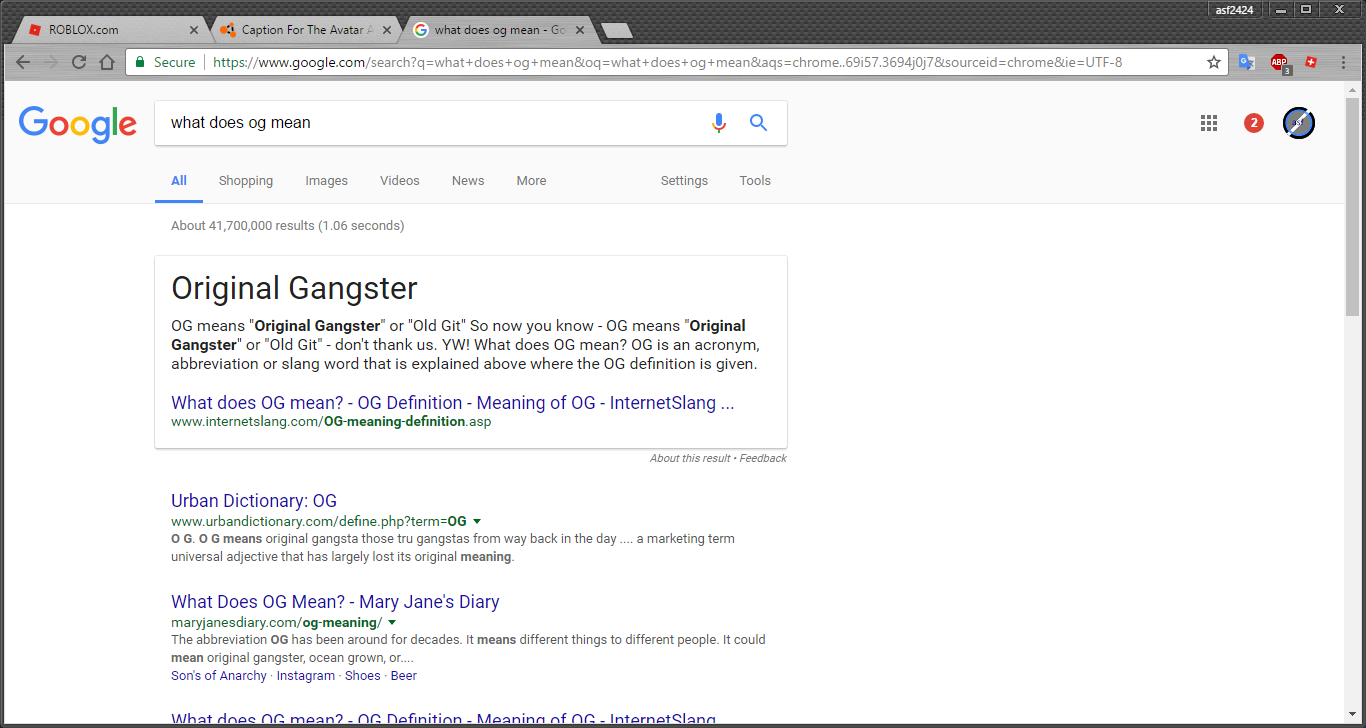Reload the current page
Viewport: 1366px width, 728px height.
(x=80, y=62)
